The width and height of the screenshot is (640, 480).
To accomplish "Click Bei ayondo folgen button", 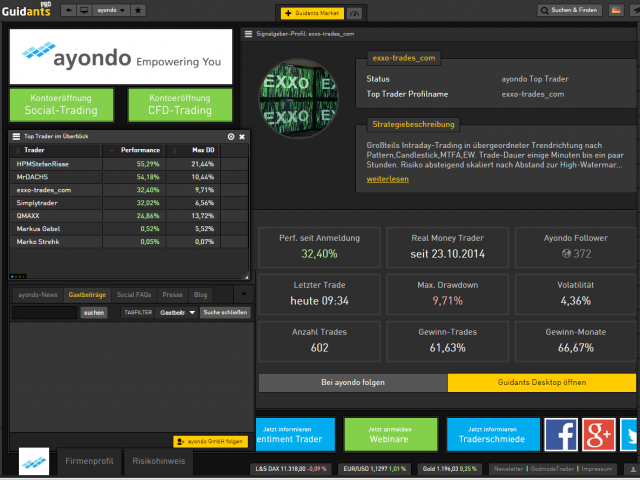I will (x=353, y=383).
